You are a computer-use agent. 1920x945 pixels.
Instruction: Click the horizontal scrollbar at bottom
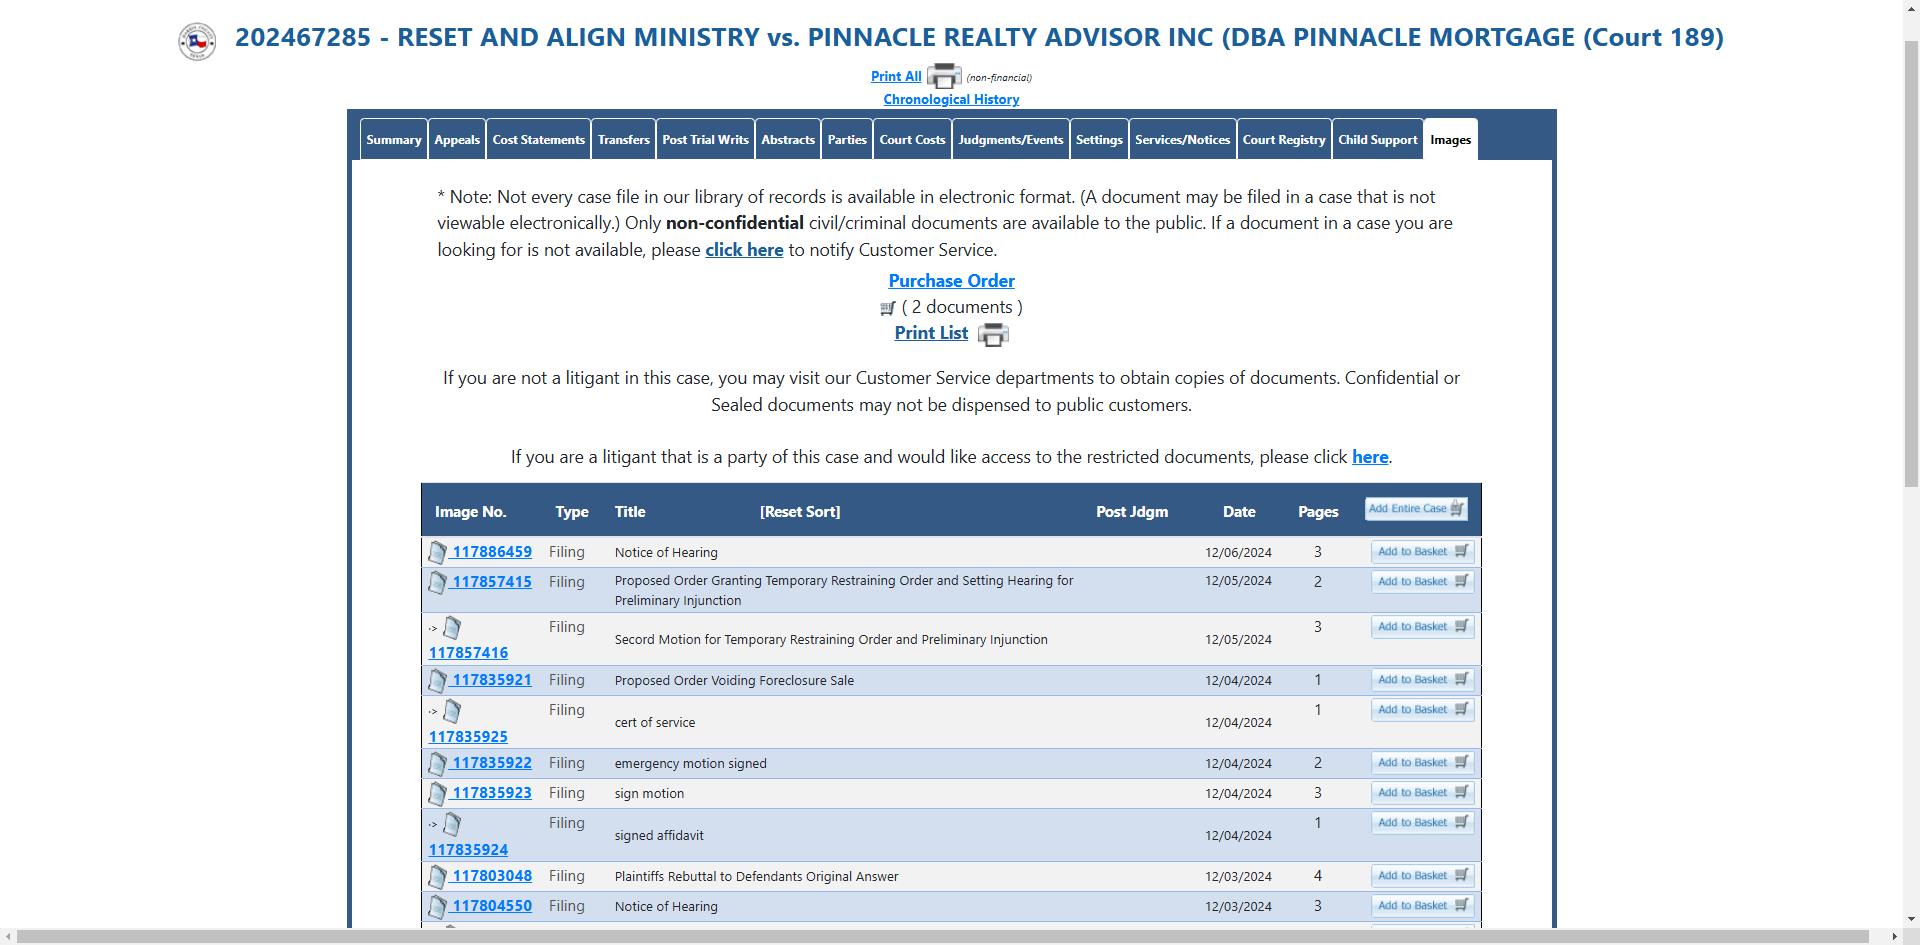coord(943,937)
